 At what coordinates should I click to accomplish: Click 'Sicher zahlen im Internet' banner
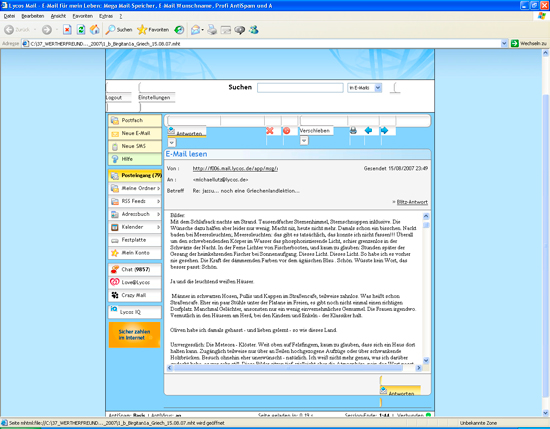tap(134, 335)
